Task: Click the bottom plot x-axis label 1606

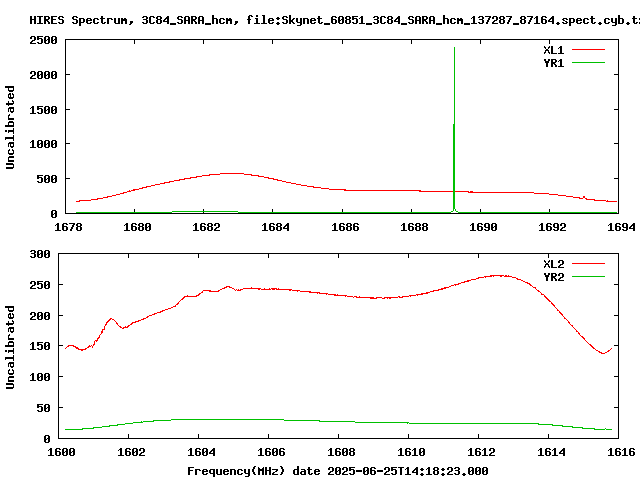Action: pos(271,452)
